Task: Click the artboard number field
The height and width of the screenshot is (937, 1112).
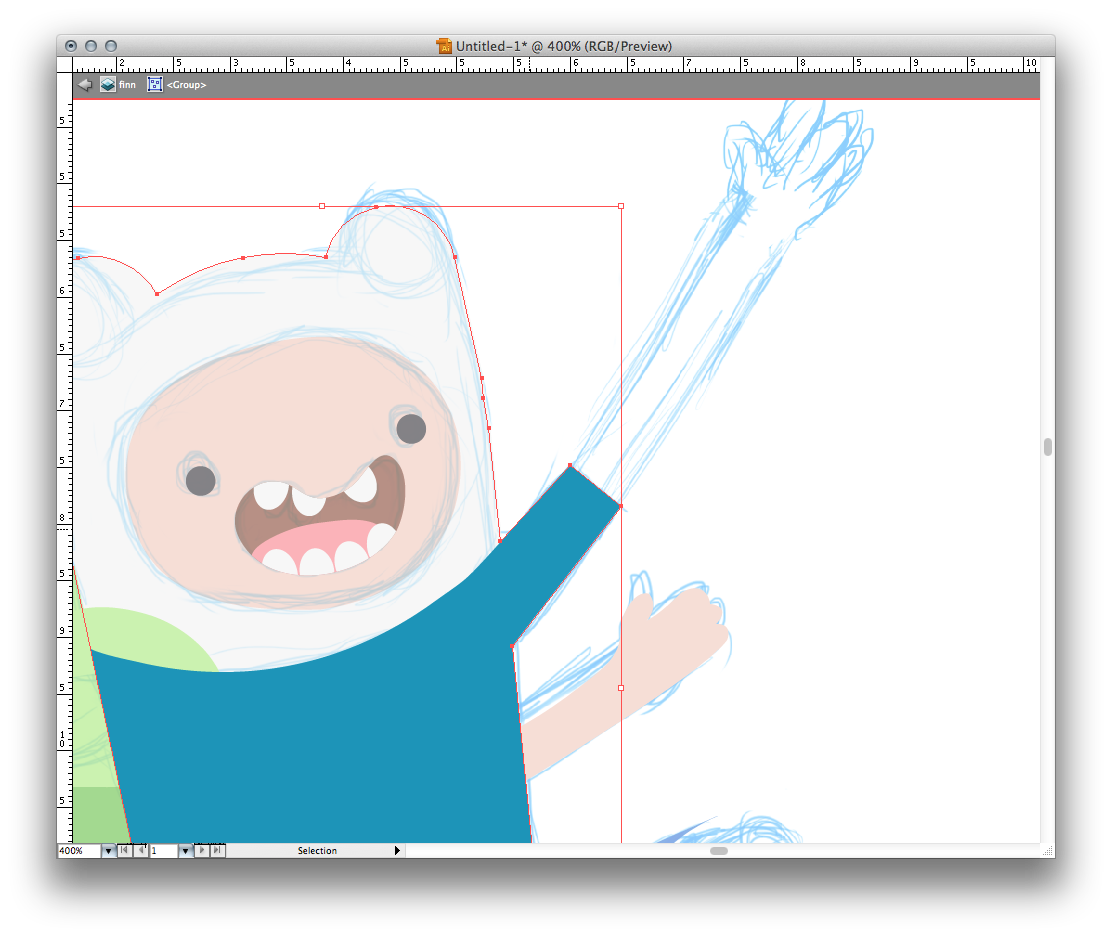Action: pyautogui.click(x=163, y=851)
